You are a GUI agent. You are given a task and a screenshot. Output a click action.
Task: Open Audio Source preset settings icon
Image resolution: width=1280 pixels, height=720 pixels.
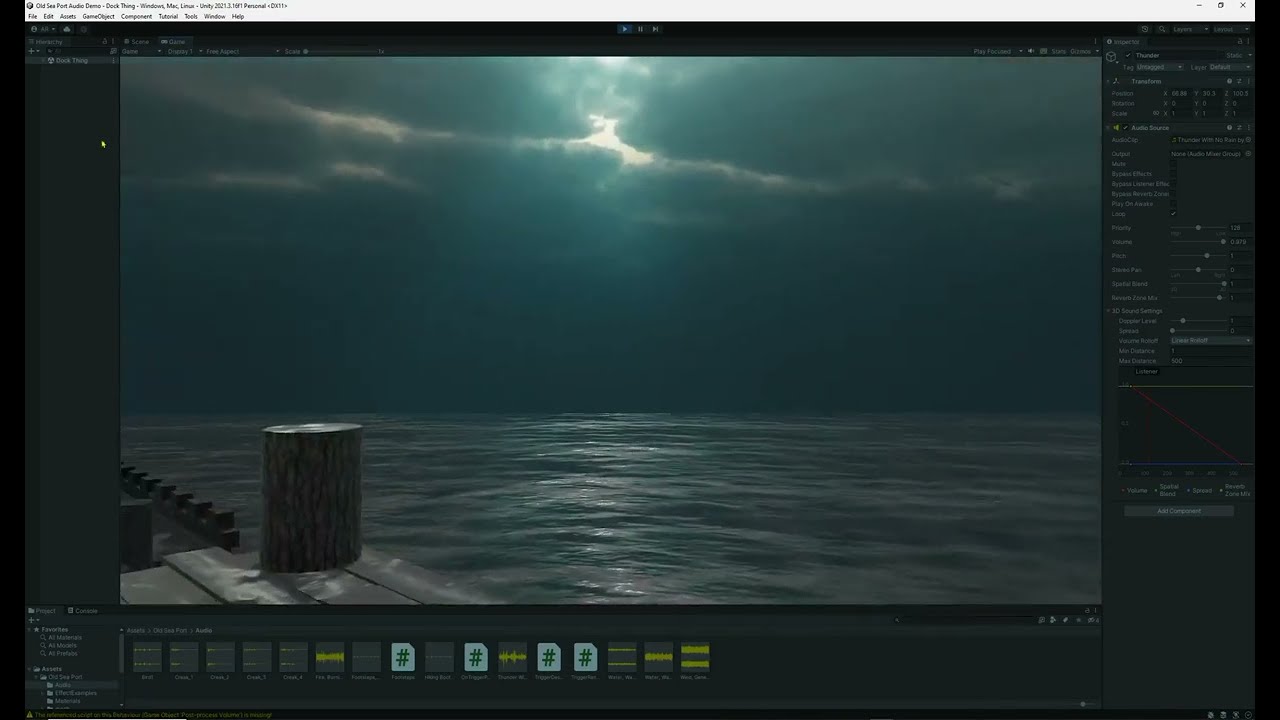[1239, 128]
